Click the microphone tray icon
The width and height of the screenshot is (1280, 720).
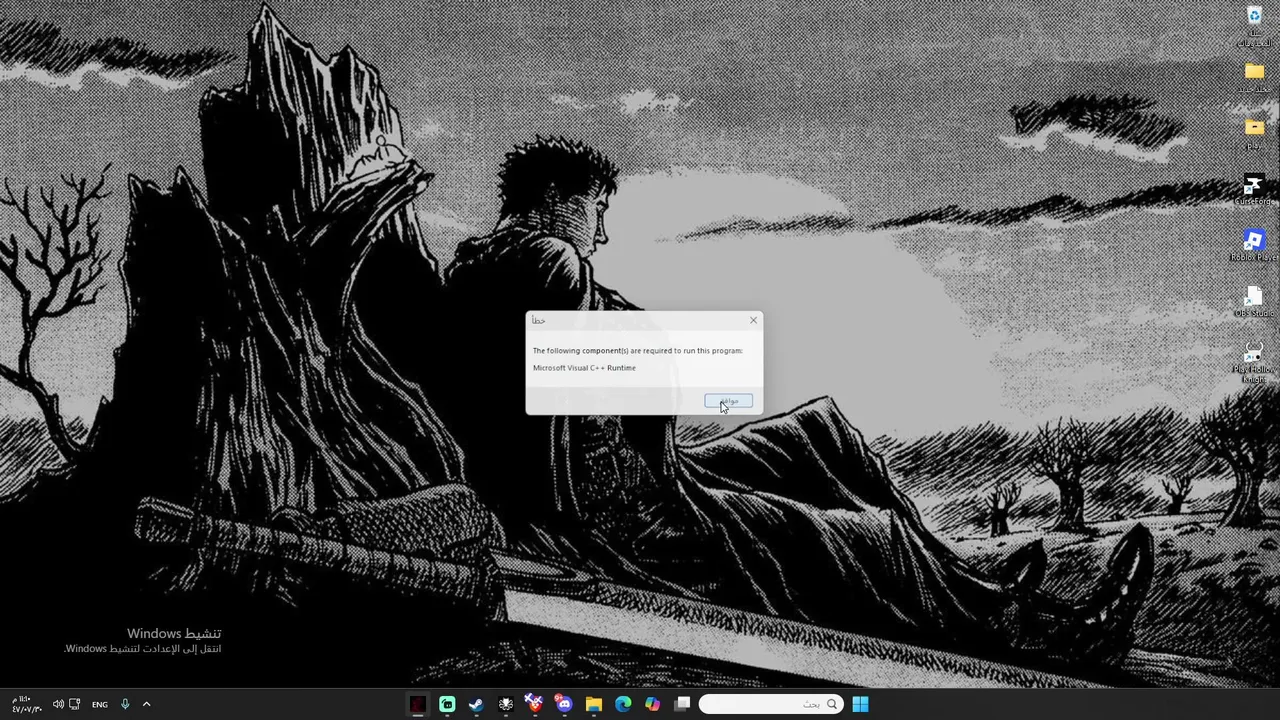125,704
